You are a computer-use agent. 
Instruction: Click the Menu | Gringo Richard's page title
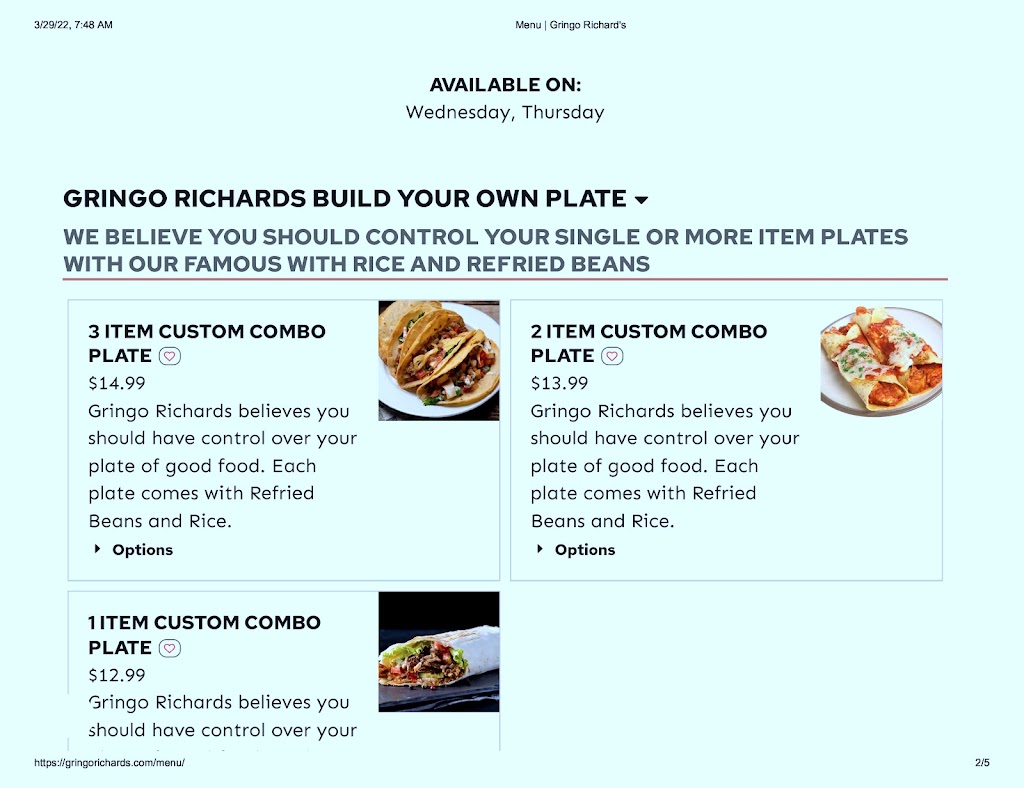pyautogui.click(x=570, y=25)
